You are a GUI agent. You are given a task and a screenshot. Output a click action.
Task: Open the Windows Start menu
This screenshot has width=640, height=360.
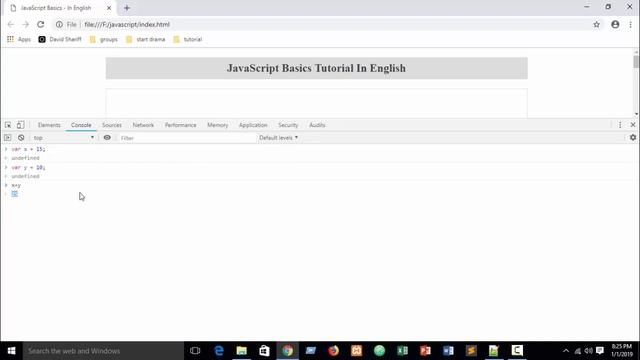pos(11,351)
